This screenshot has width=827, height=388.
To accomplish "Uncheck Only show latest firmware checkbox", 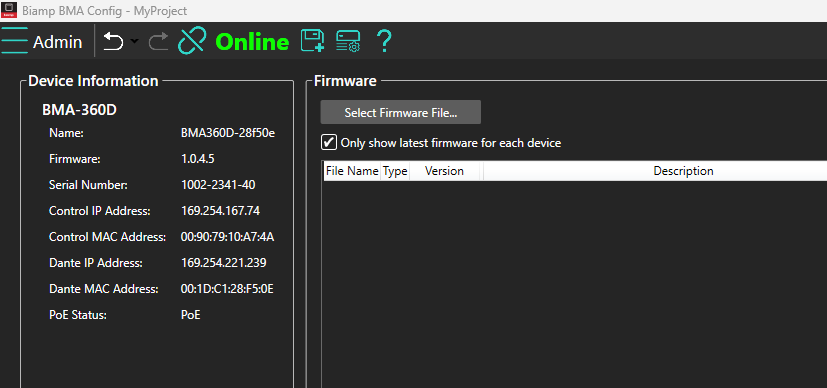I will point(329,142).
